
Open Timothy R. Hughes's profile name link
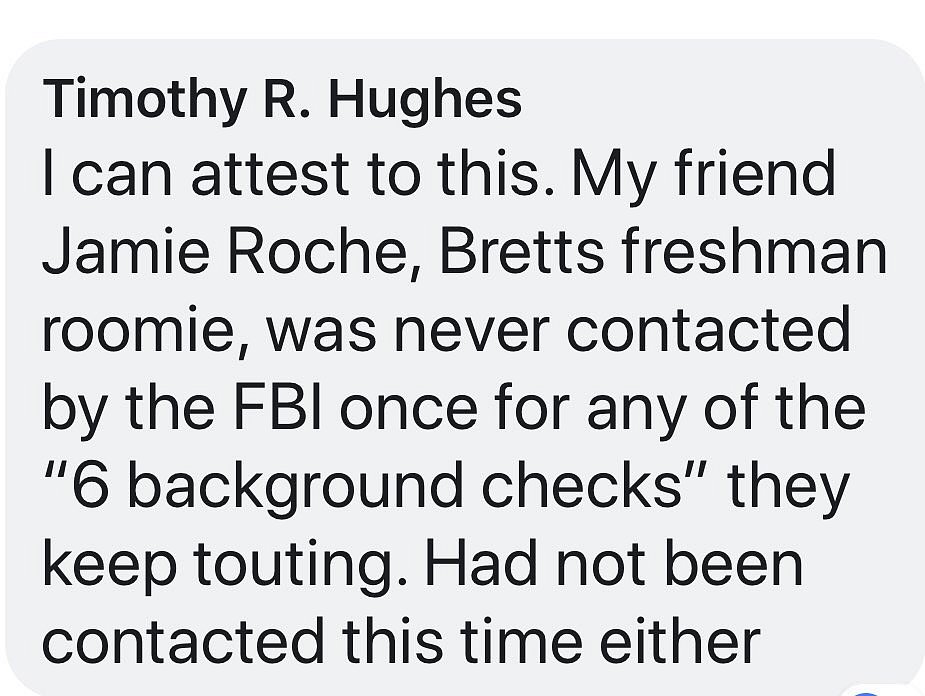(283, 100)
